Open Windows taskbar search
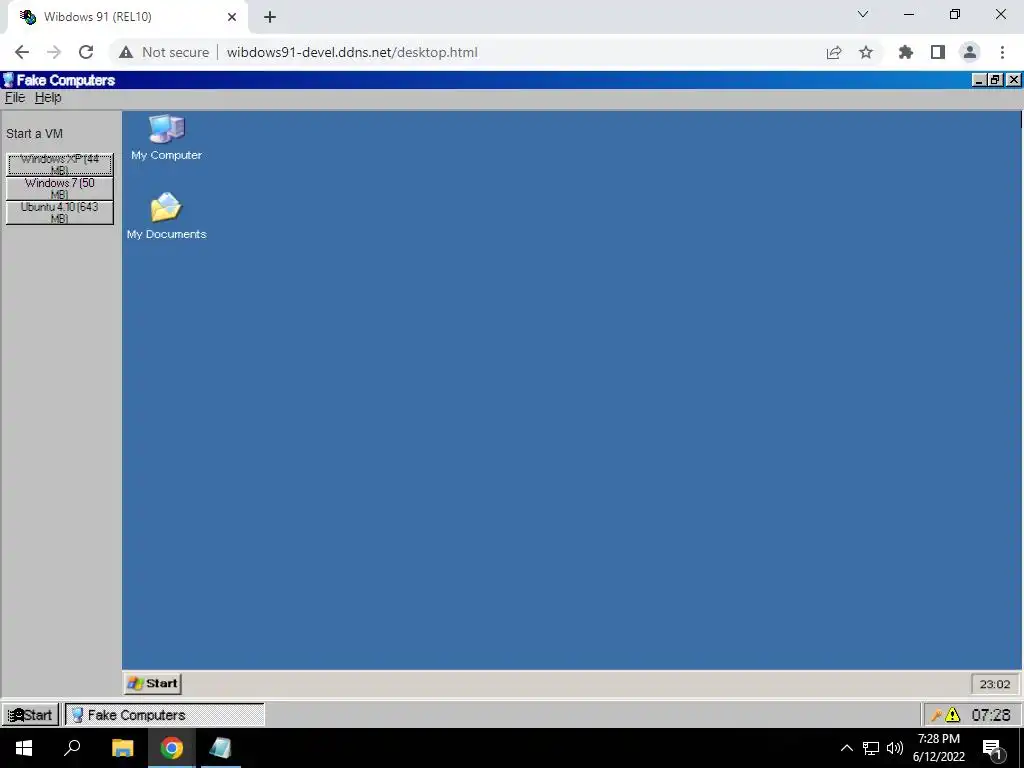Image resolution: width=1024 pixels, height=768 pixels. (72, 748)
